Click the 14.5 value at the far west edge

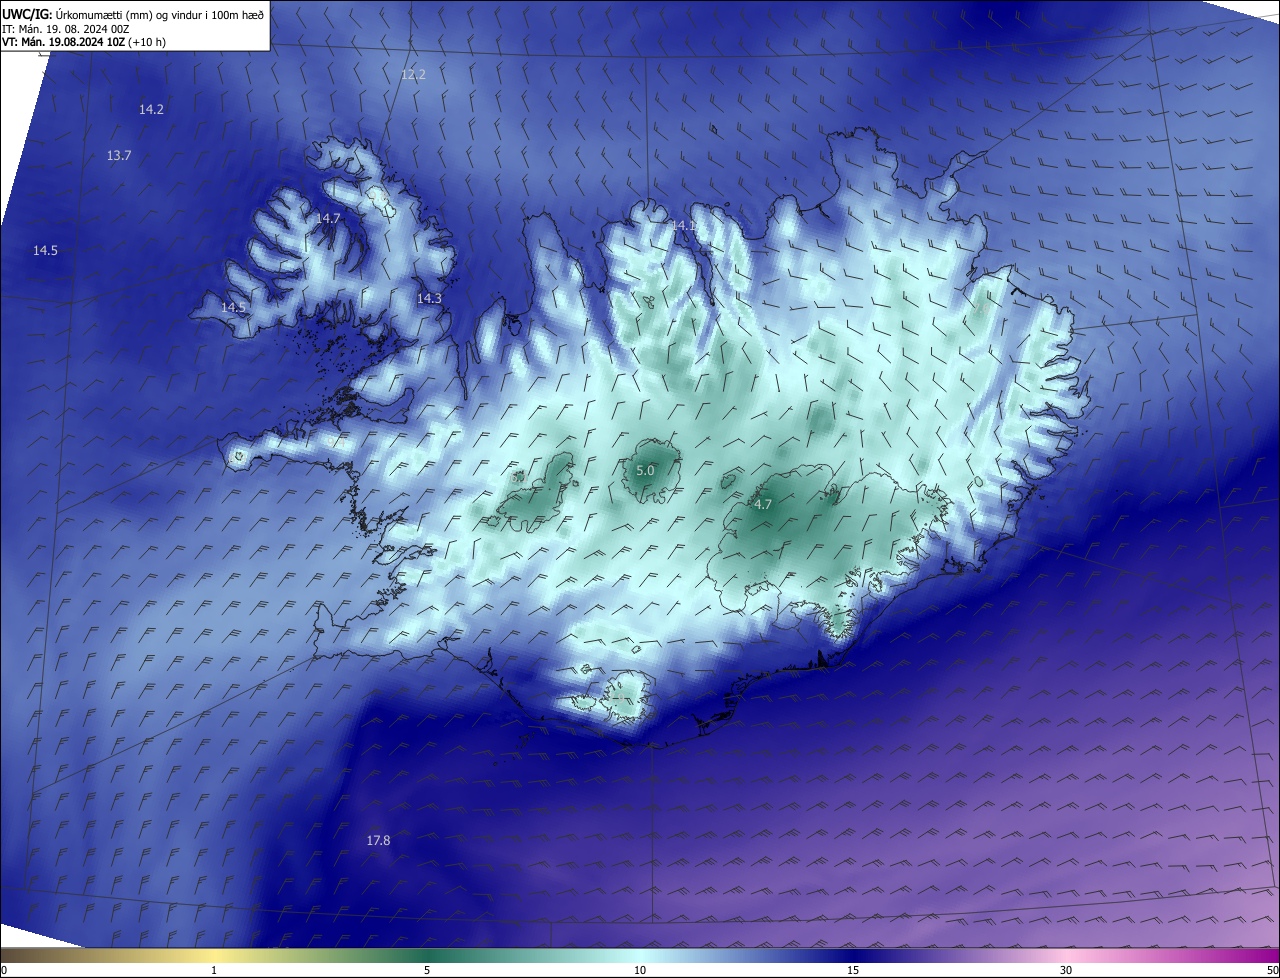(45, 251)
